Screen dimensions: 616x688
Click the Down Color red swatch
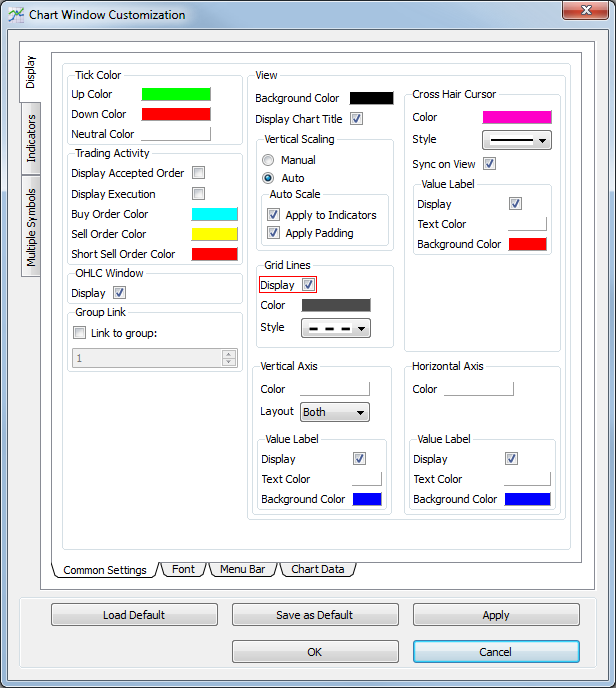coord(176,114)
